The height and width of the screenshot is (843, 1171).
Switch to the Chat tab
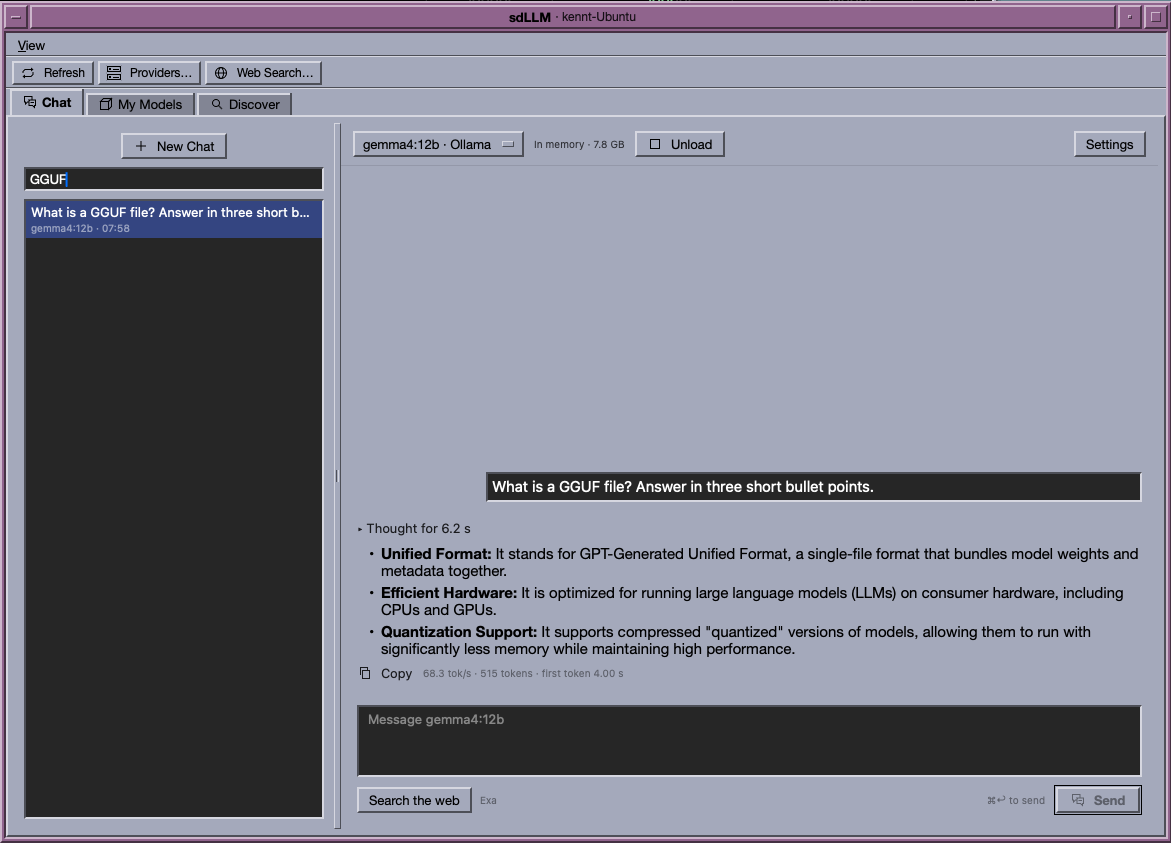47,102
